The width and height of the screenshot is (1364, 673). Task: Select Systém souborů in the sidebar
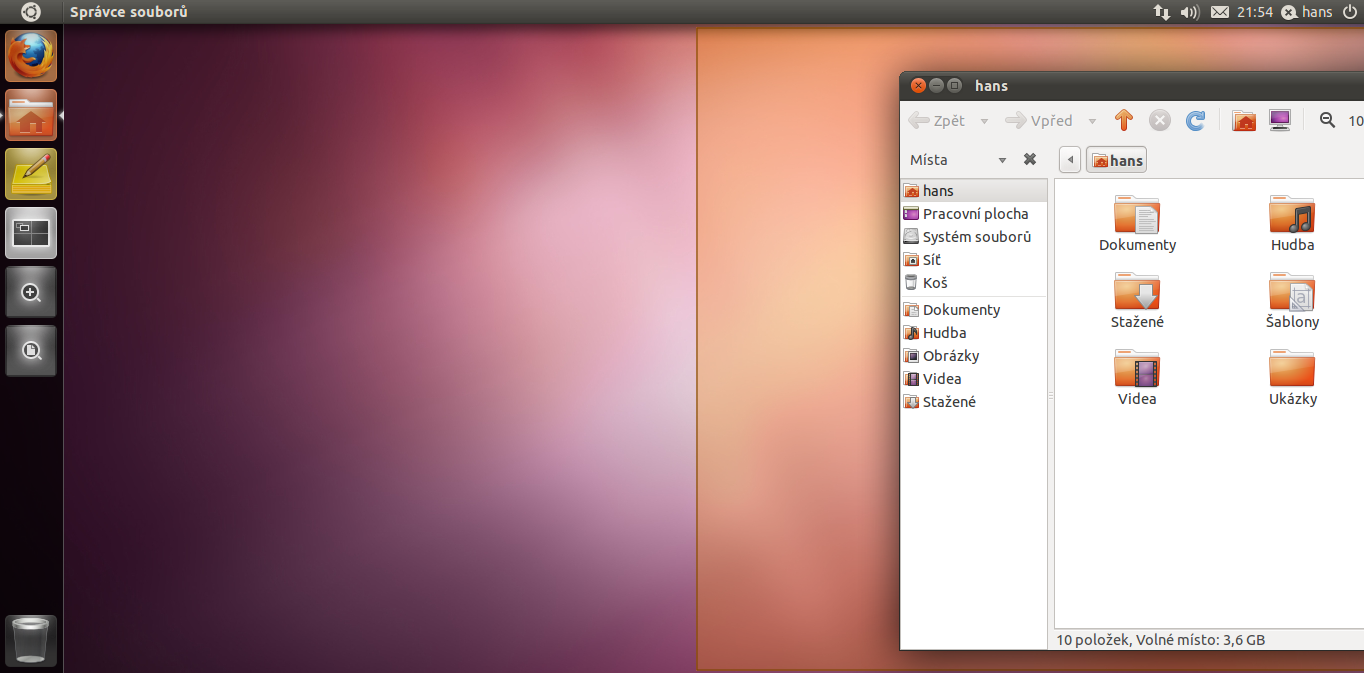point(974,236)
